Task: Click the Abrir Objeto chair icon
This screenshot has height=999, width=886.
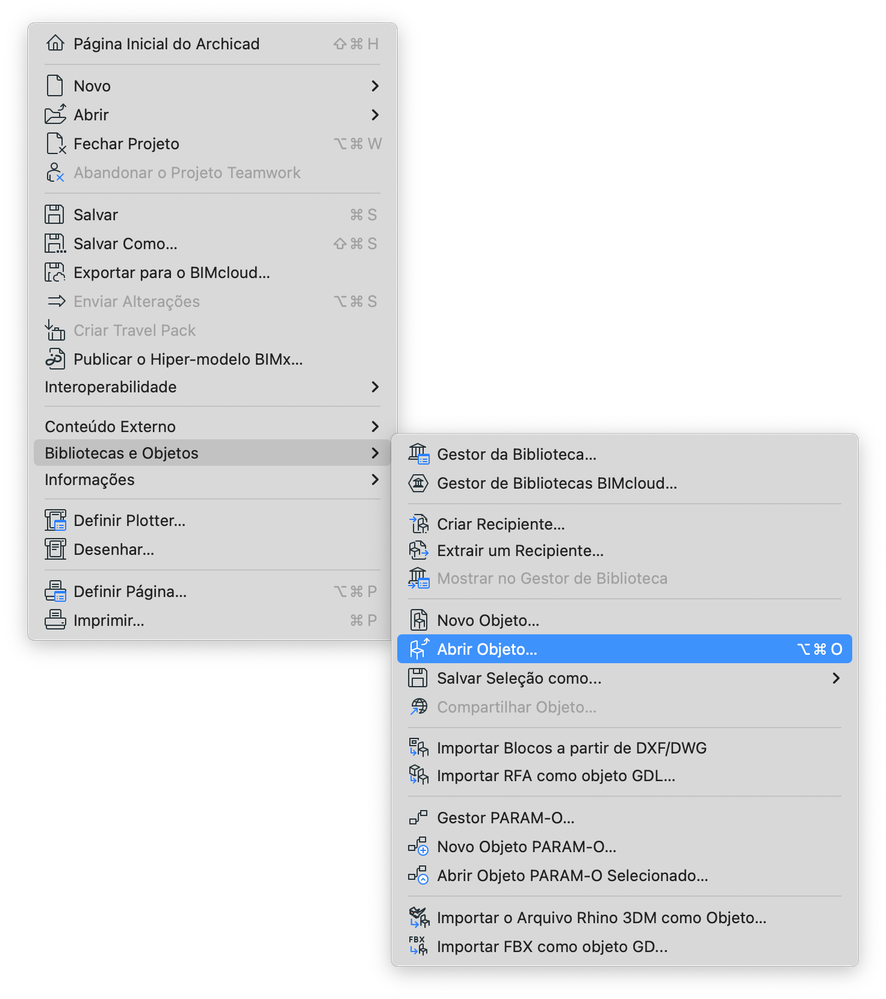Action: pos(419,649)
